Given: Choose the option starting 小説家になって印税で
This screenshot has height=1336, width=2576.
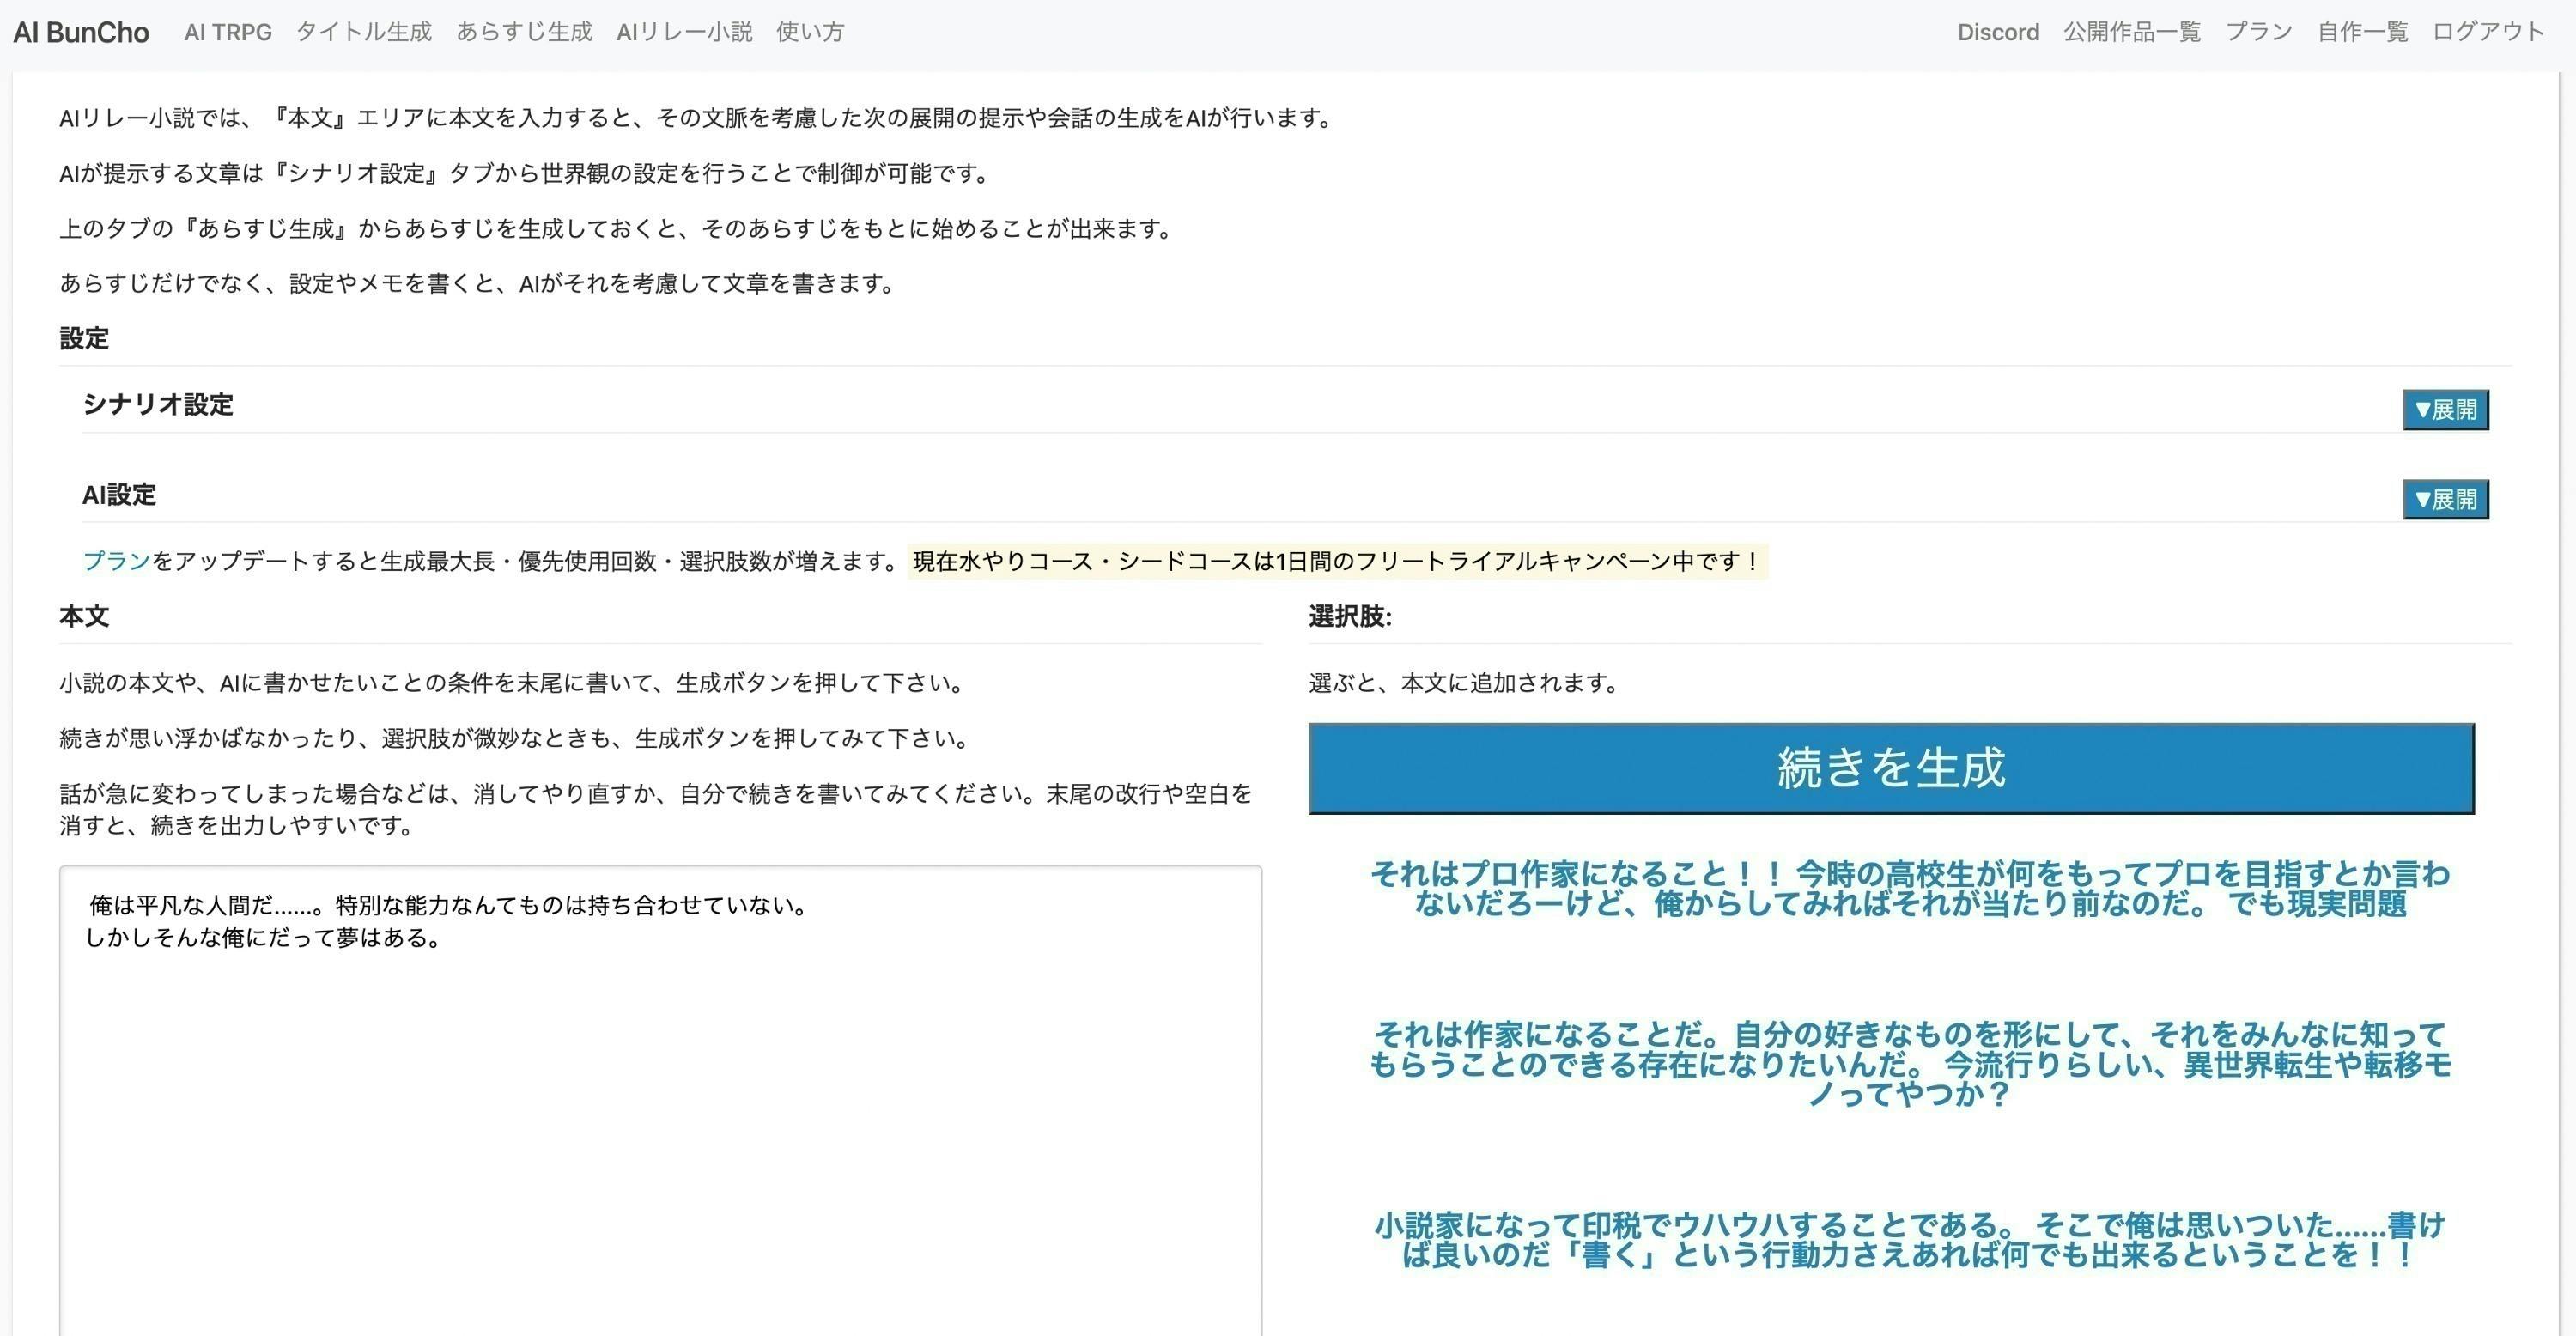Looking at the screenshot, I should coord(1909,1240).
